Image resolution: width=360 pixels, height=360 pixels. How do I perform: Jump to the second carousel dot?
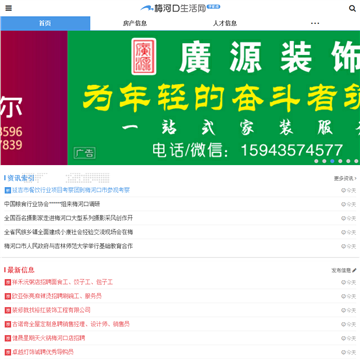tap(324, 161)
